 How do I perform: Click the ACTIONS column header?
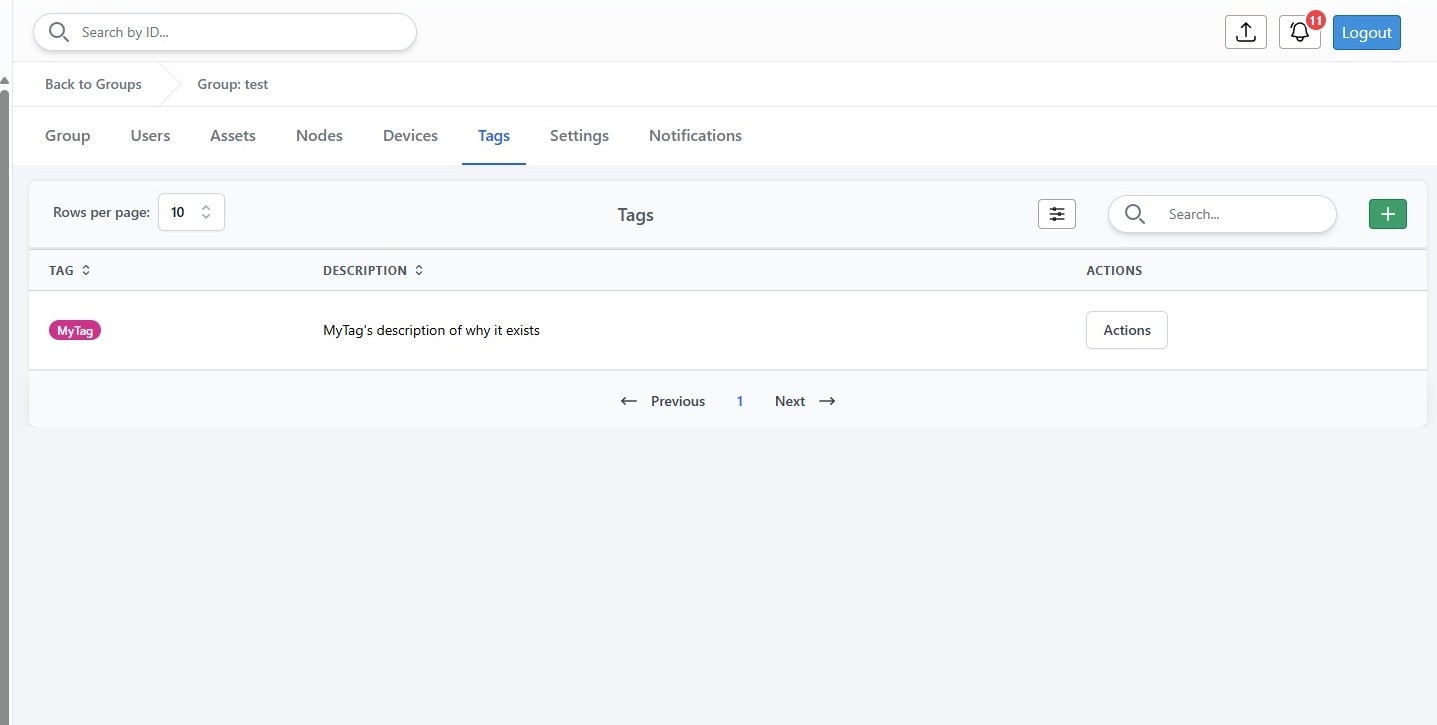click(1114, 270)
